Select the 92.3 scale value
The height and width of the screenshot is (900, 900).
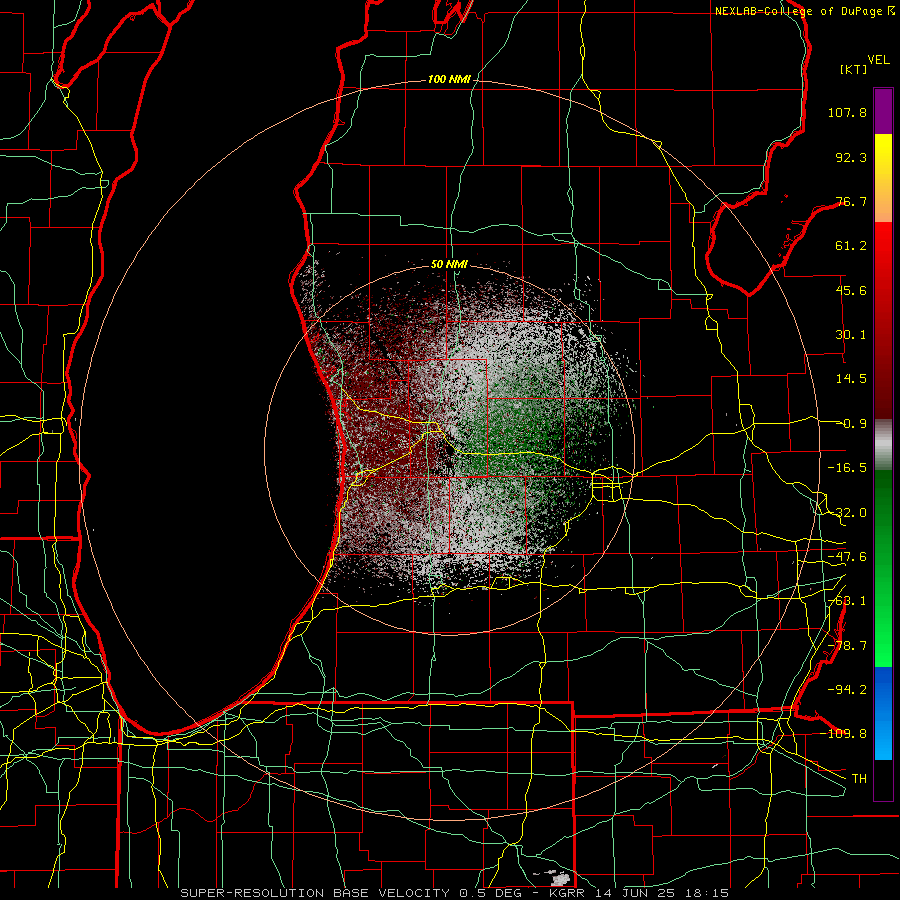(851, 157)
